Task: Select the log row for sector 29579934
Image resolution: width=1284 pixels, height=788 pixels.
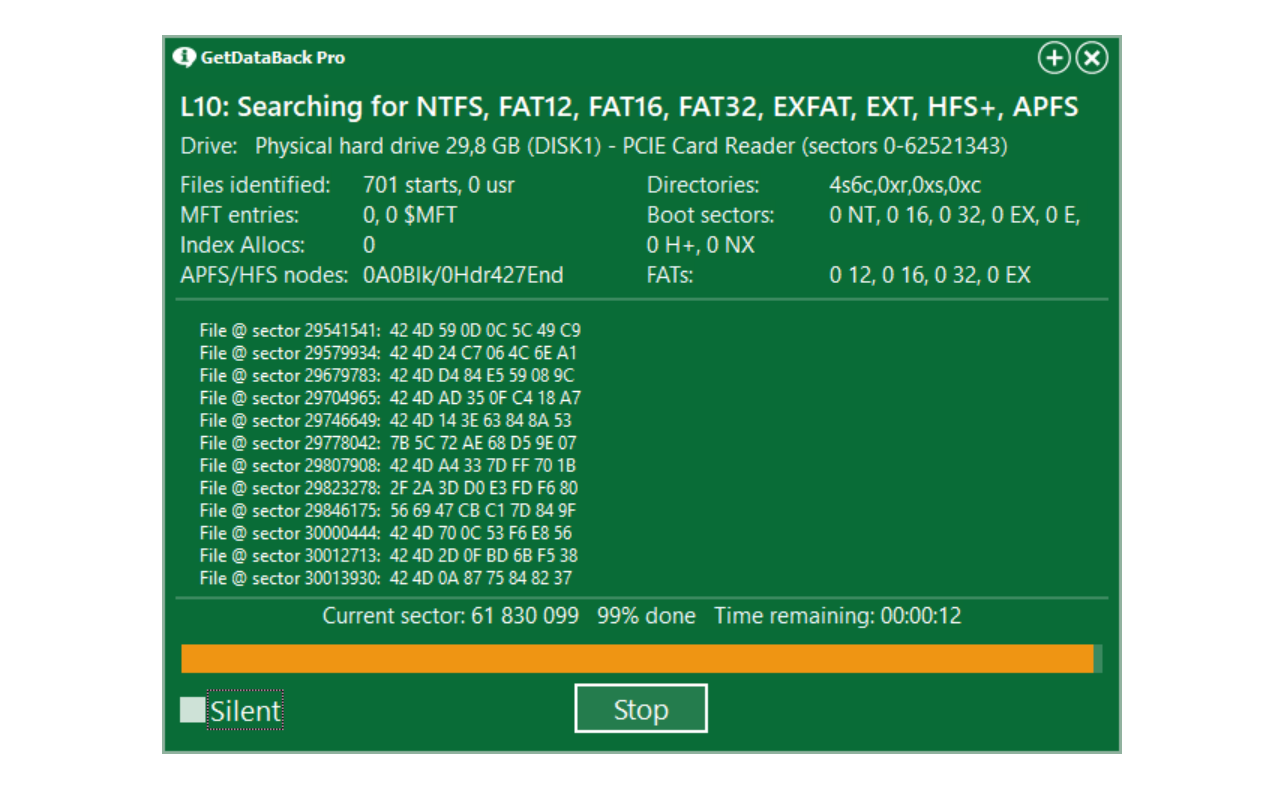Action: [388, 353]
